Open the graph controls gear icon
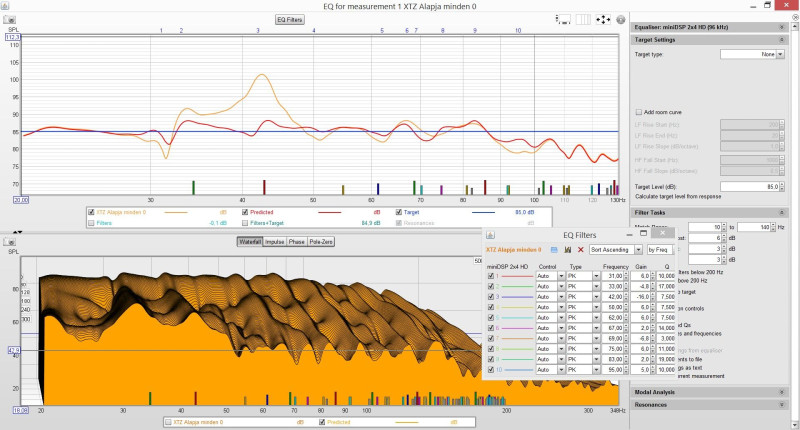This screenshot has height=430, width=800. click(620, 19)
